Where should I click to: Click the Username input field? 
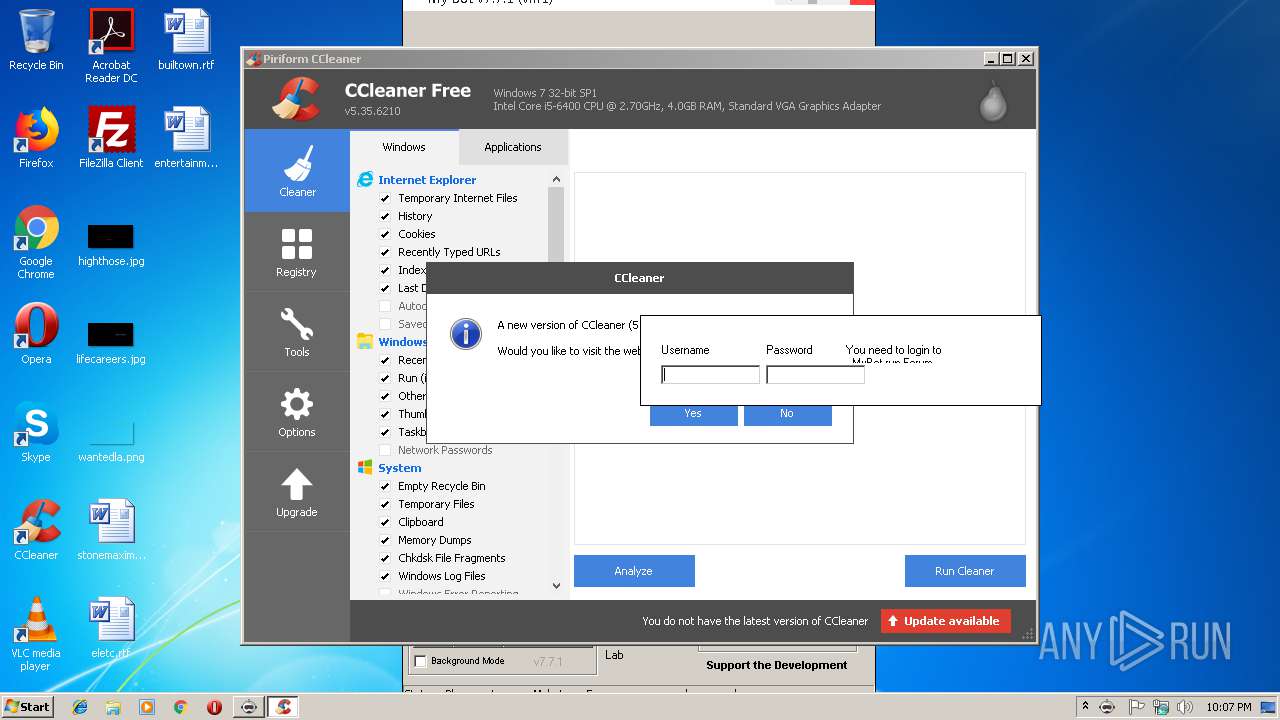click(711, 375)
